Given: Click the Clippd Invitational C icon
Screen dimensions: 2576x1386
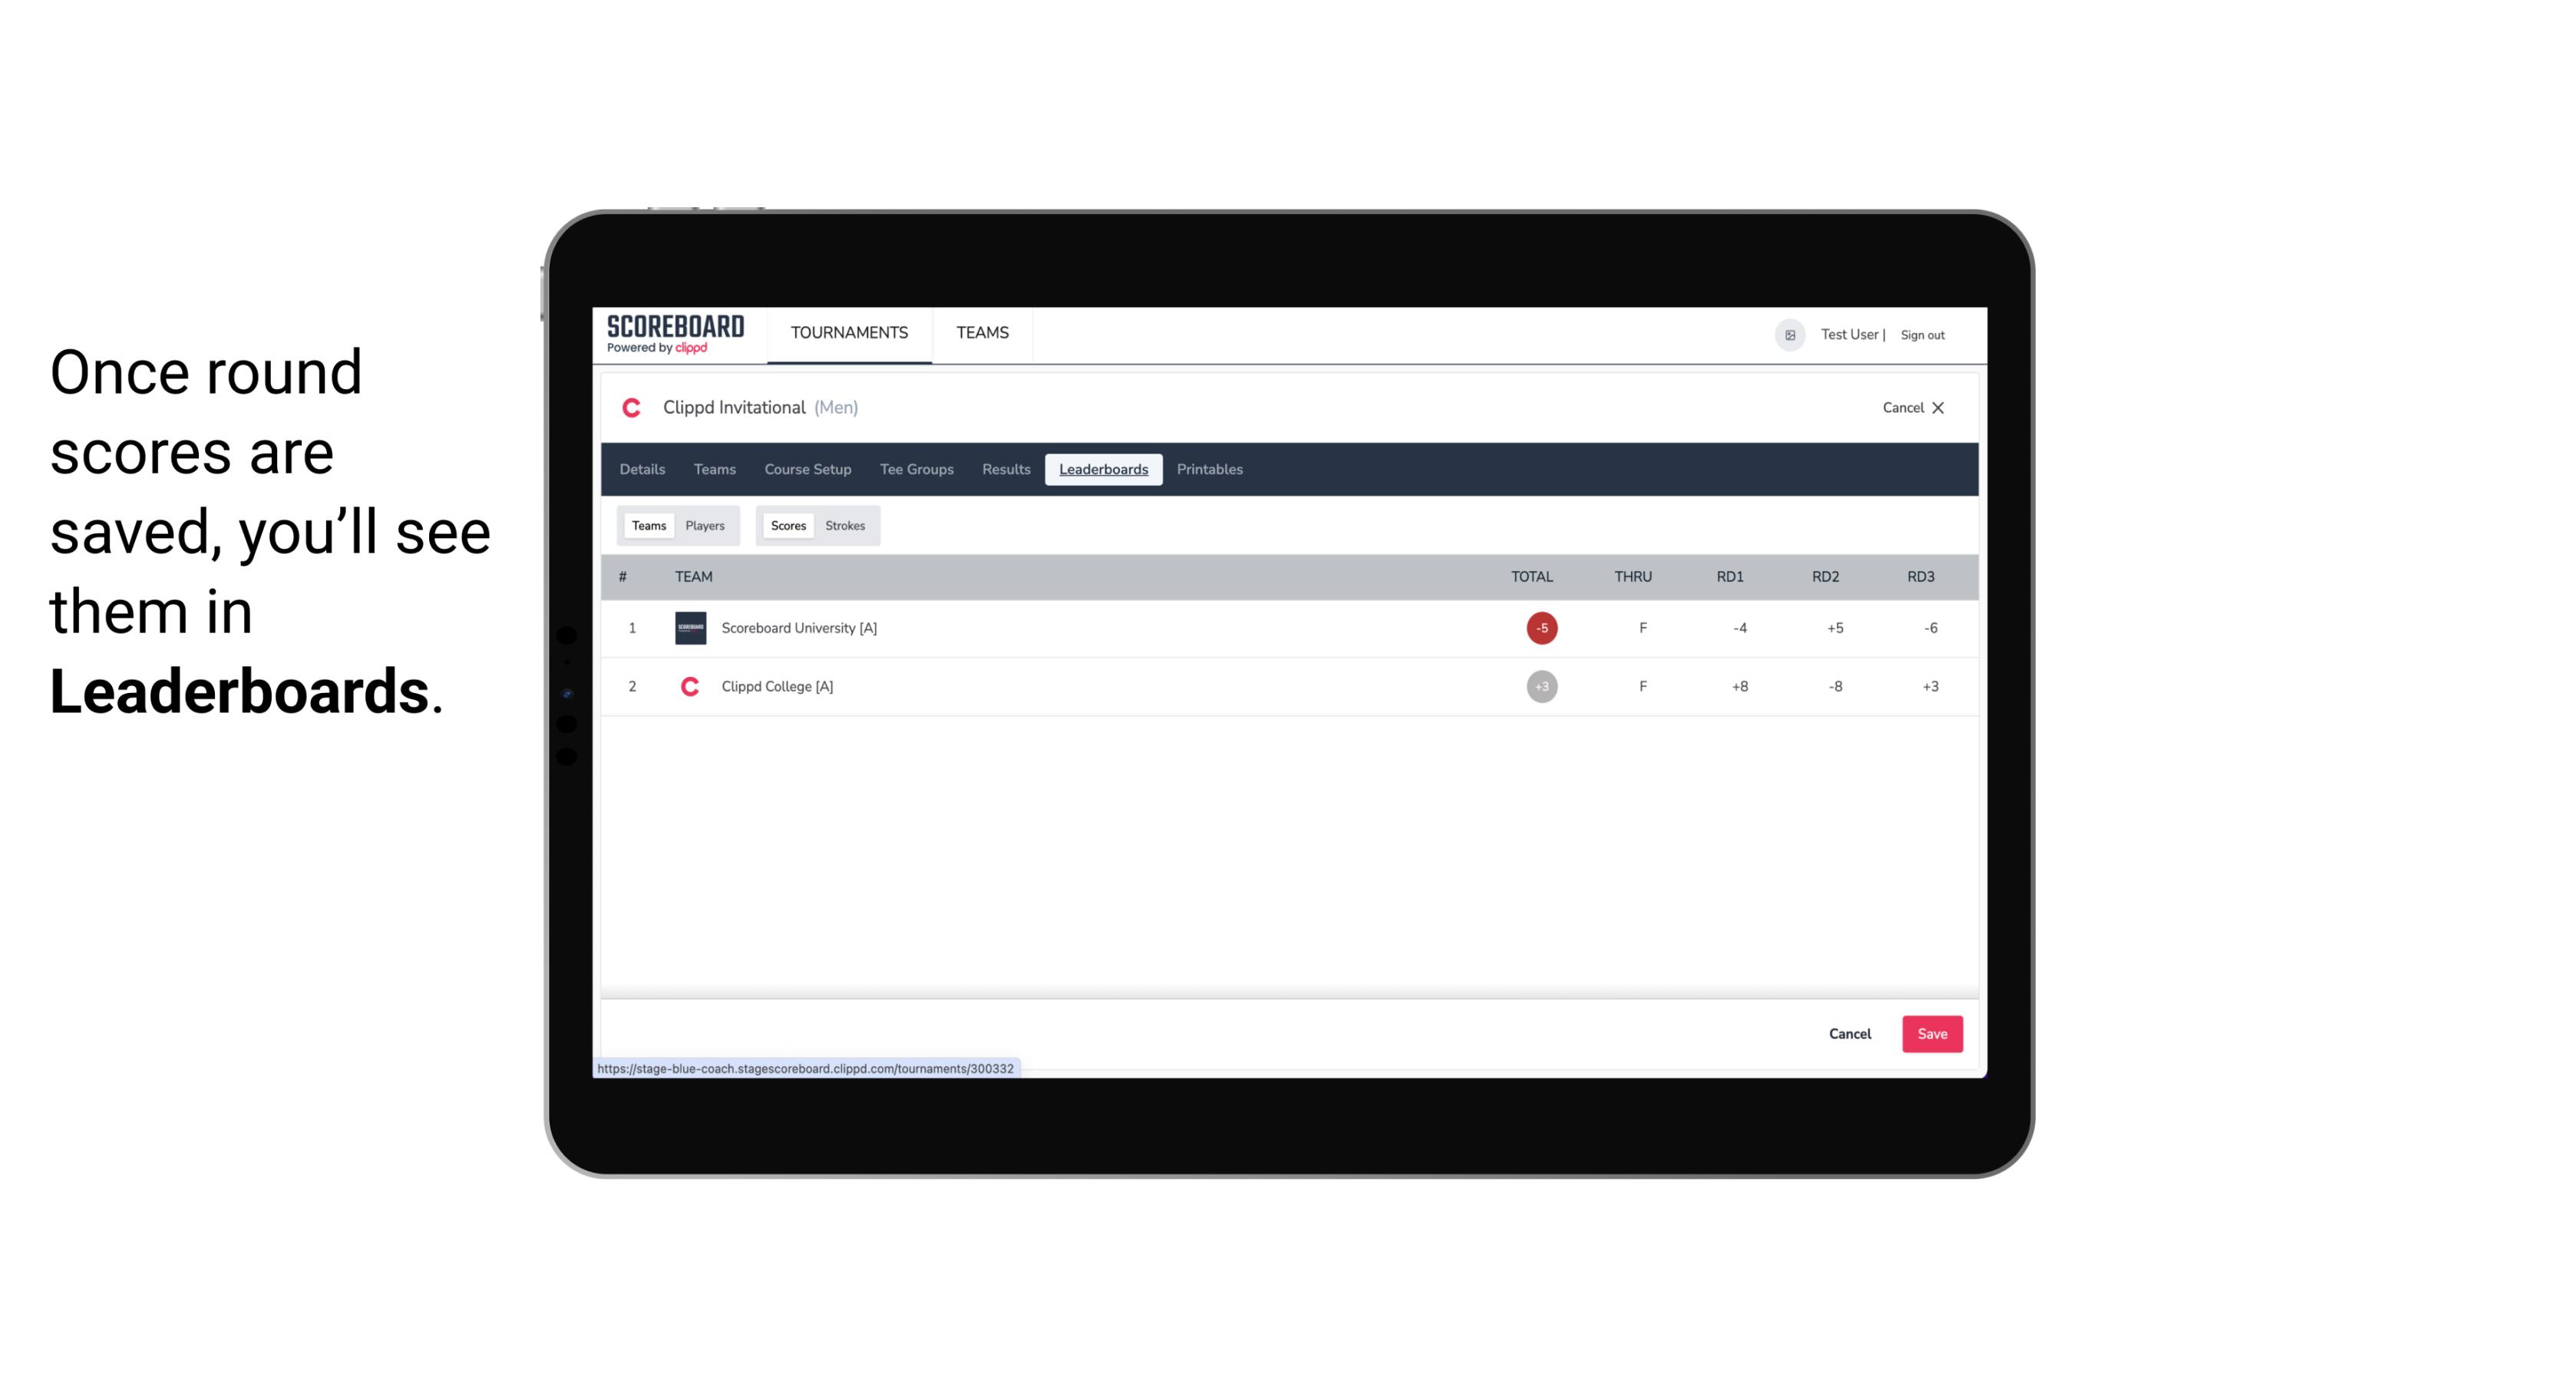Looking at the screenshot, I should click(x=635, y=408).
